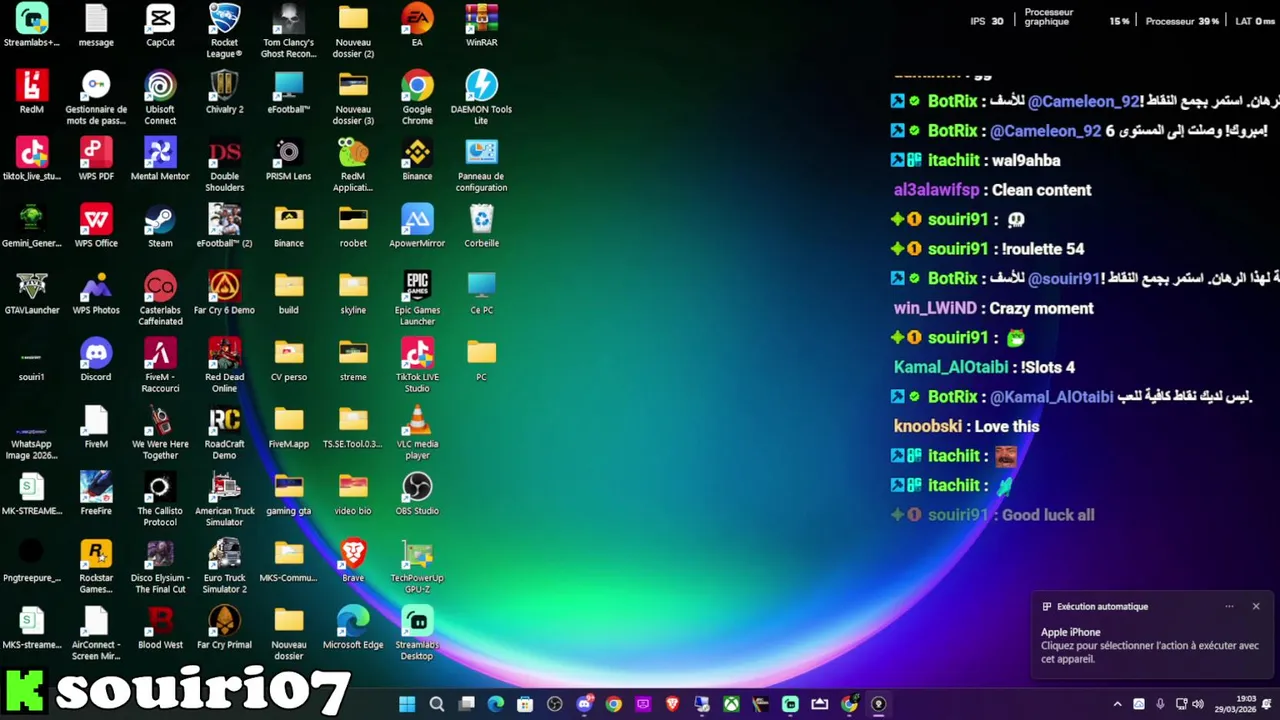The width and height of the screenshot is (1280, 720).
Task: Close the Exécution automatique notification
Action: [1256, 606]
